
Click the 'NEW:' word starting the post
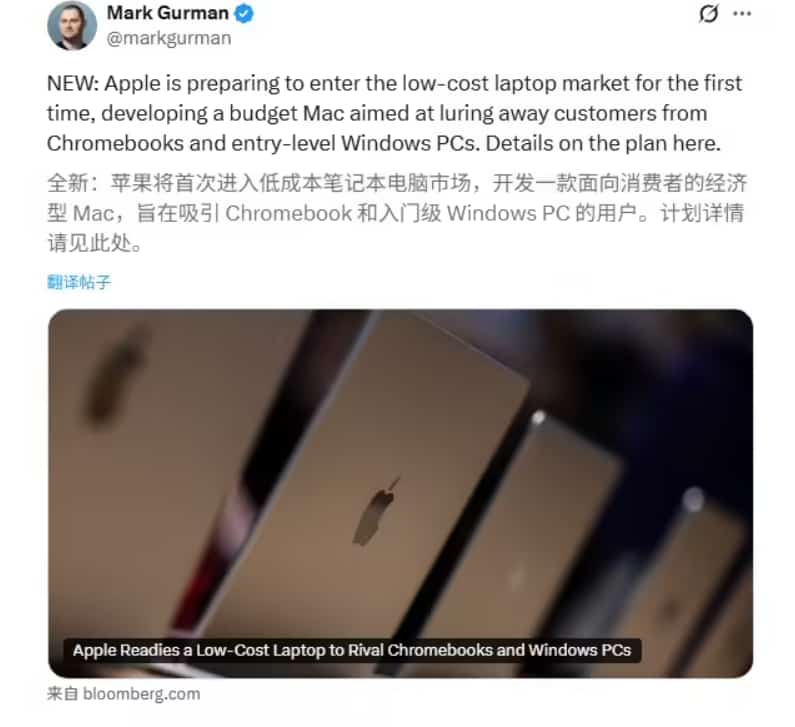click(x=73, y=83)
